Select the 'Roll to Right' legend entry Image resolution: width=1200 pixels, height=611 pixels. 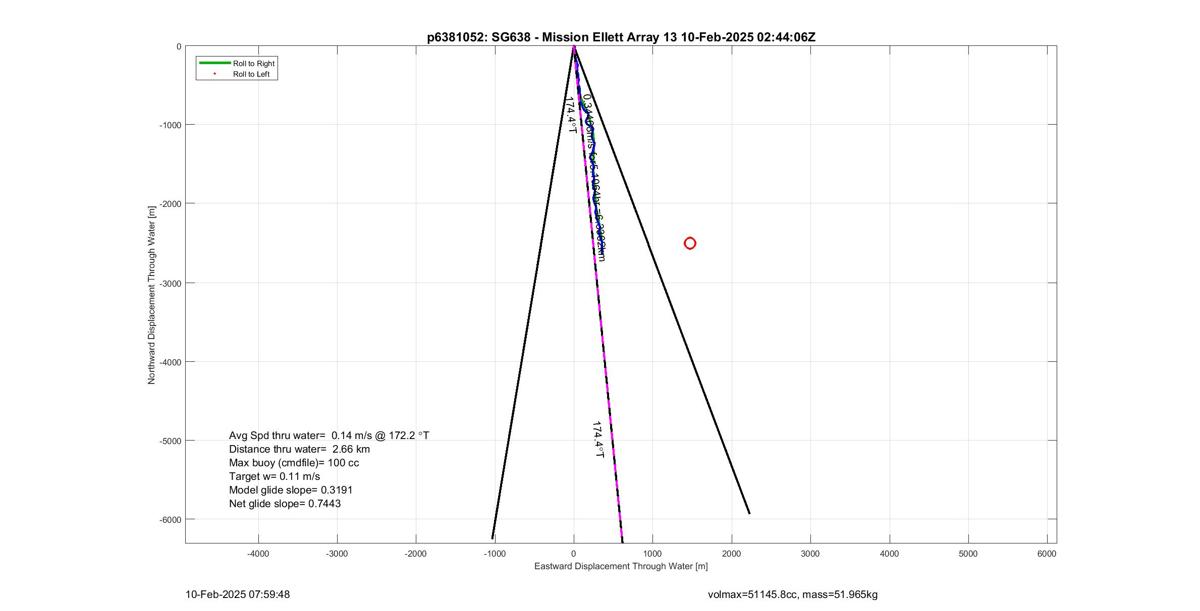pos(235,63)
